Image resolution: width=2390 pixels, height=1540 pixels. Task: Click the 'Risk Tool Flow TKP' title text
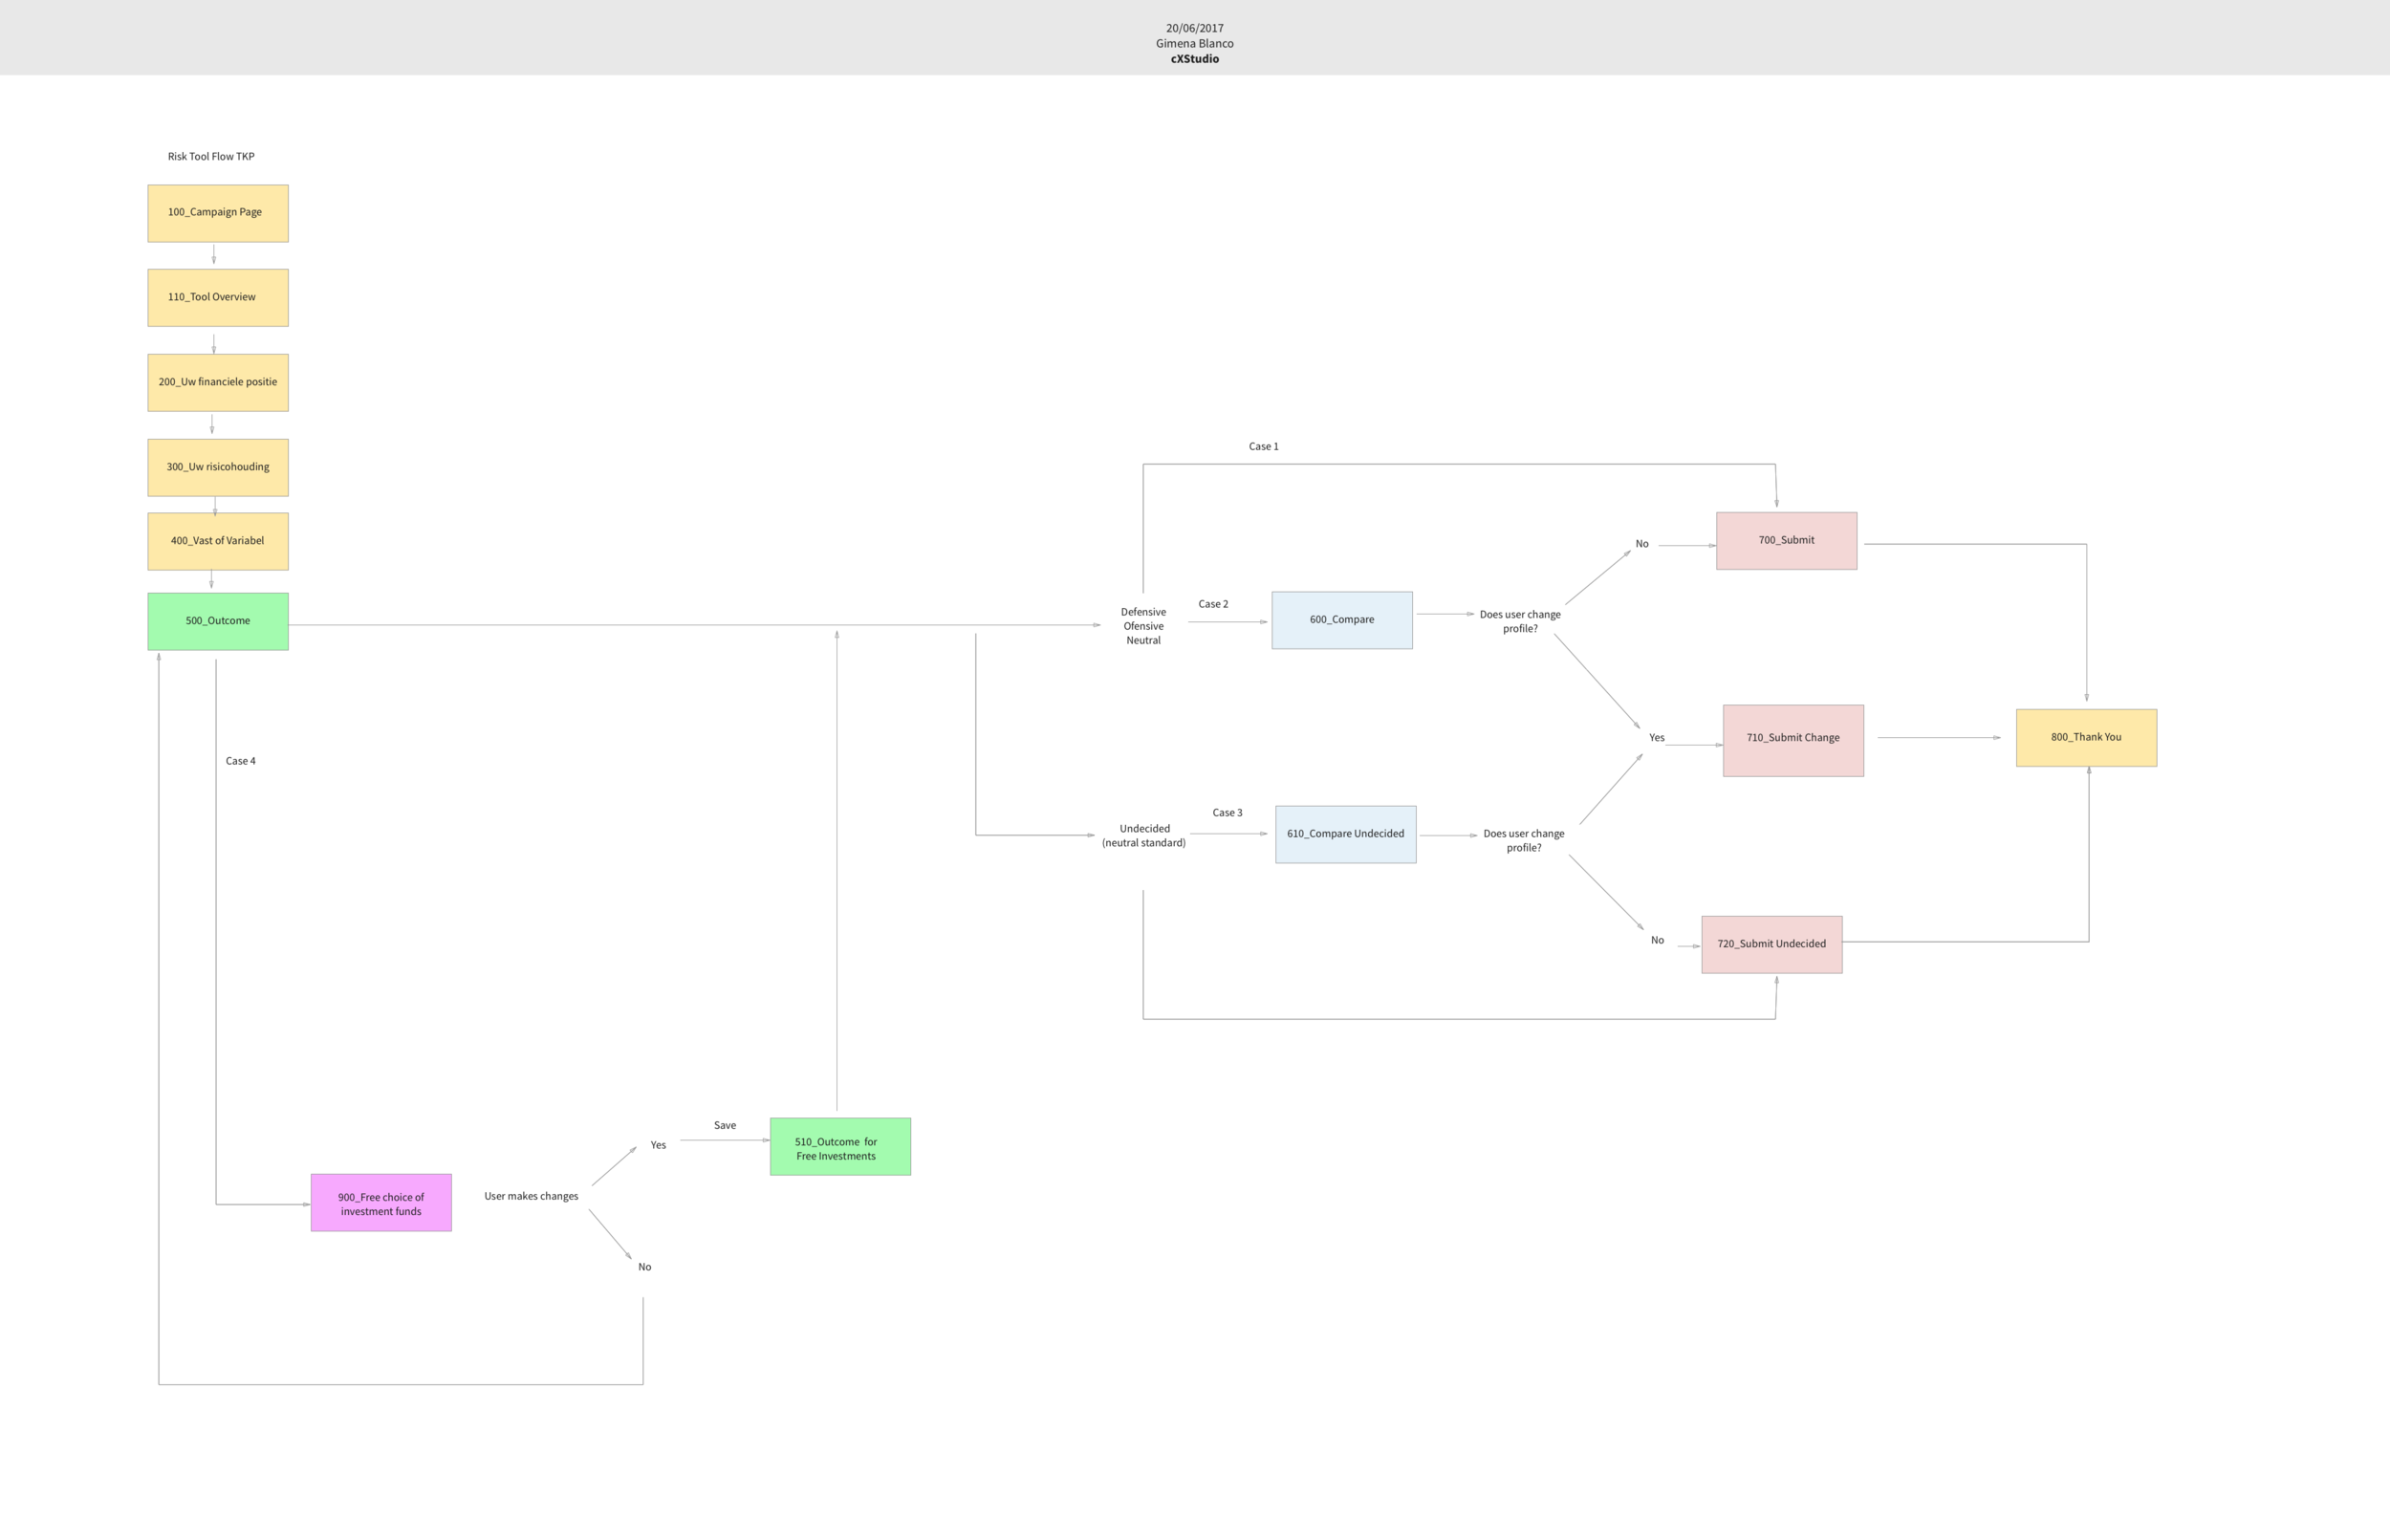point(211,156)
